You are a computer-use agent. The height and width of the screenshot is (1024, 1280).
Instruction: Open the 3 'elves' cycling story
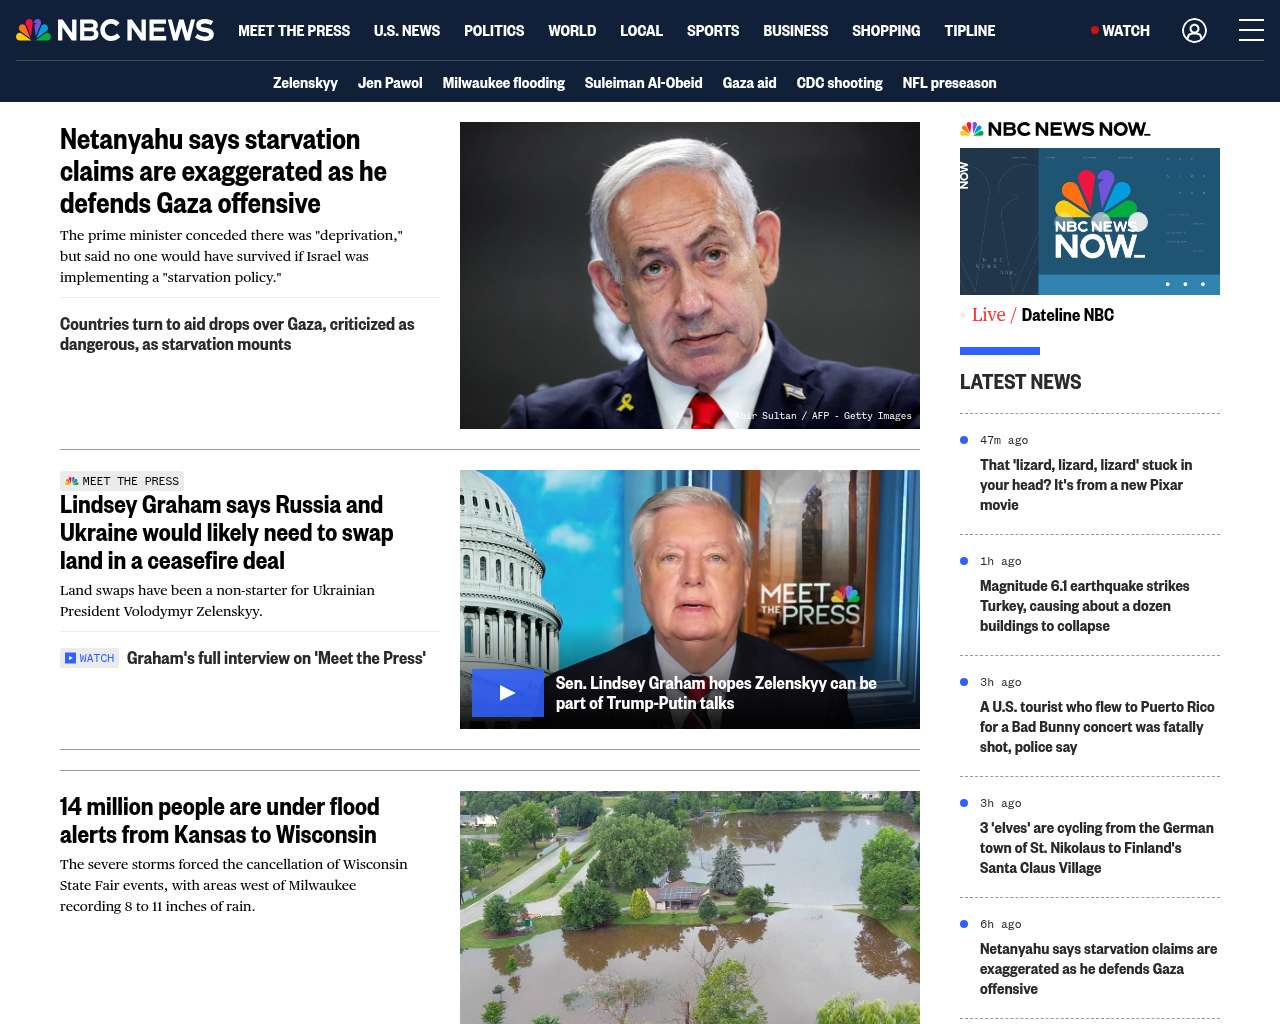(x=1097, y=848)
